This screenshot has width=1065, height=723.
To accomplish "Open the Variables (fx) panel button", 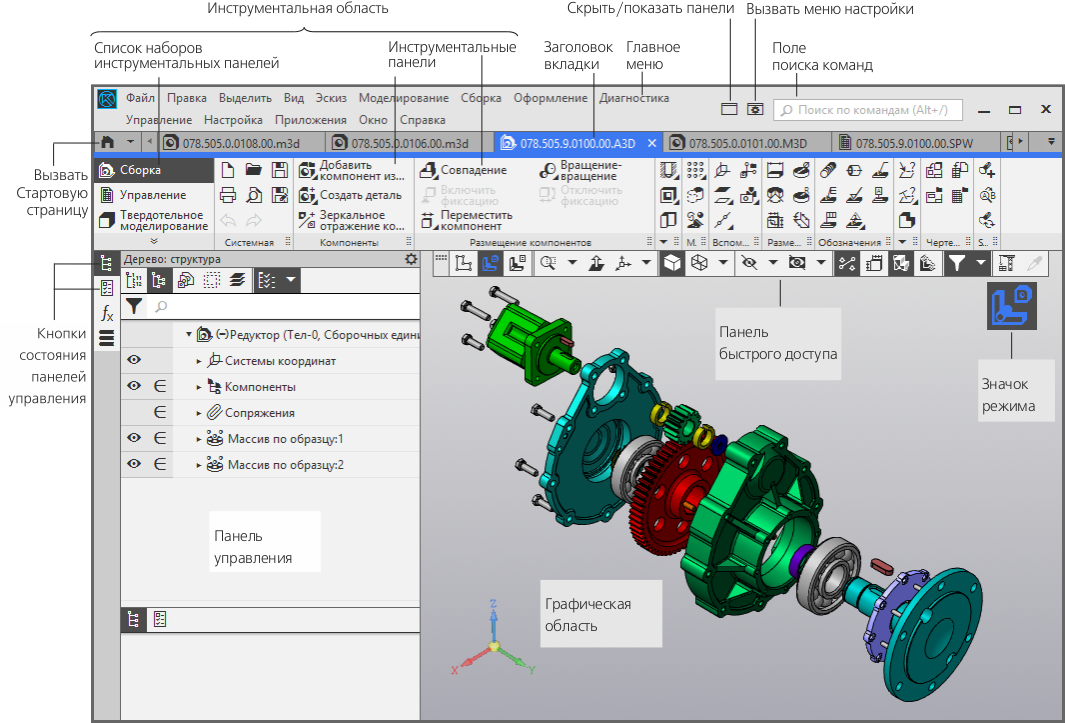I will click(x=107, y=313).
